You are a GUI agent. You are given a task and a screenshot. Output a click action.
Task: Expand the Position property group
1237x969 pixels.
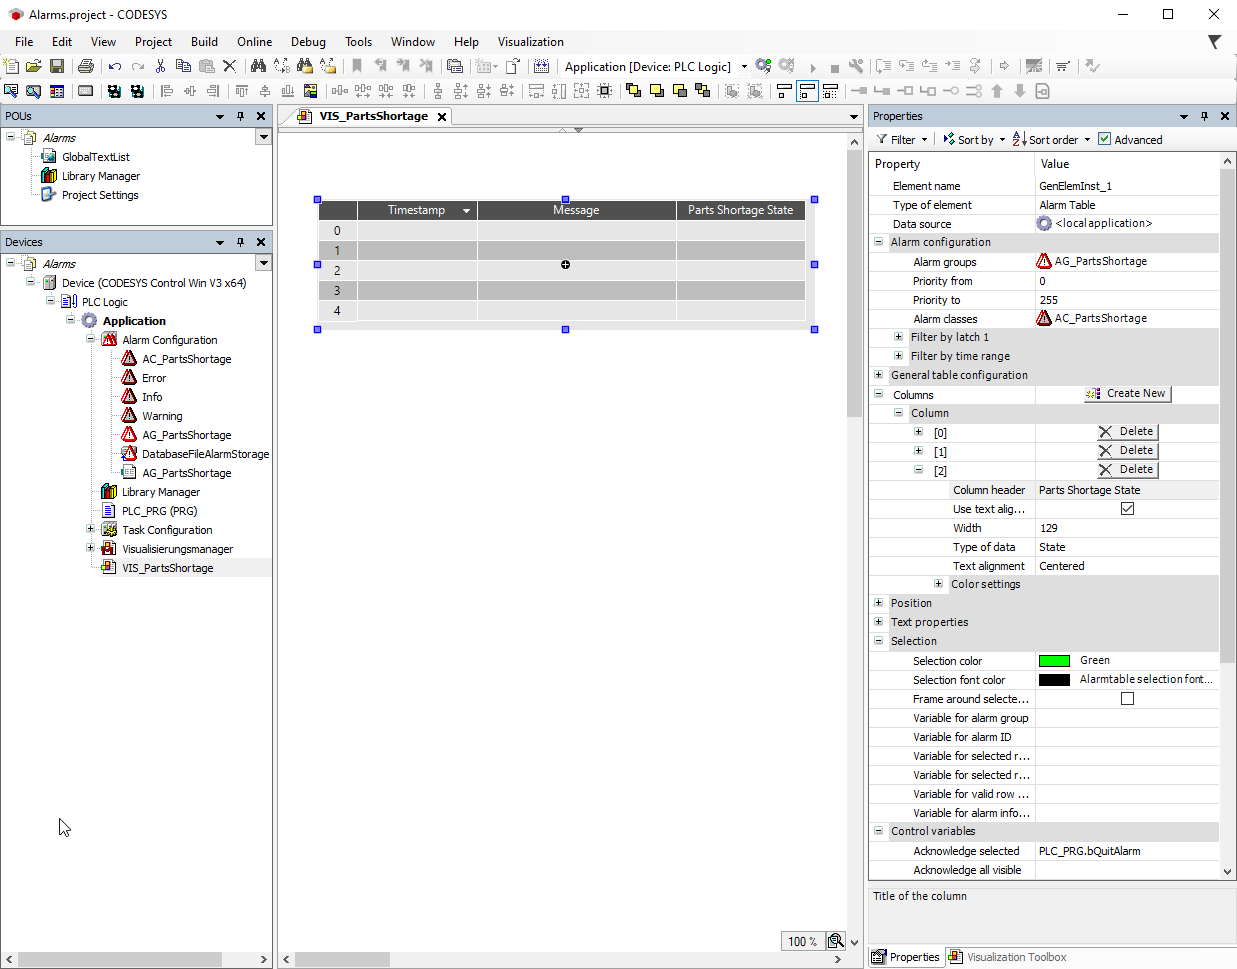click(x=878, y=603)
